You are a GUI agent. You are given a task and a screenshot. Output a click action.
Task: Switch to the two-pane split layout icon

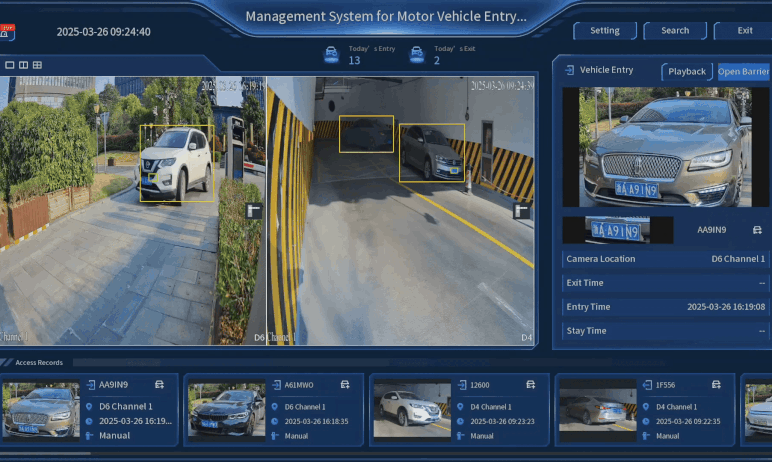coord(23,65)
